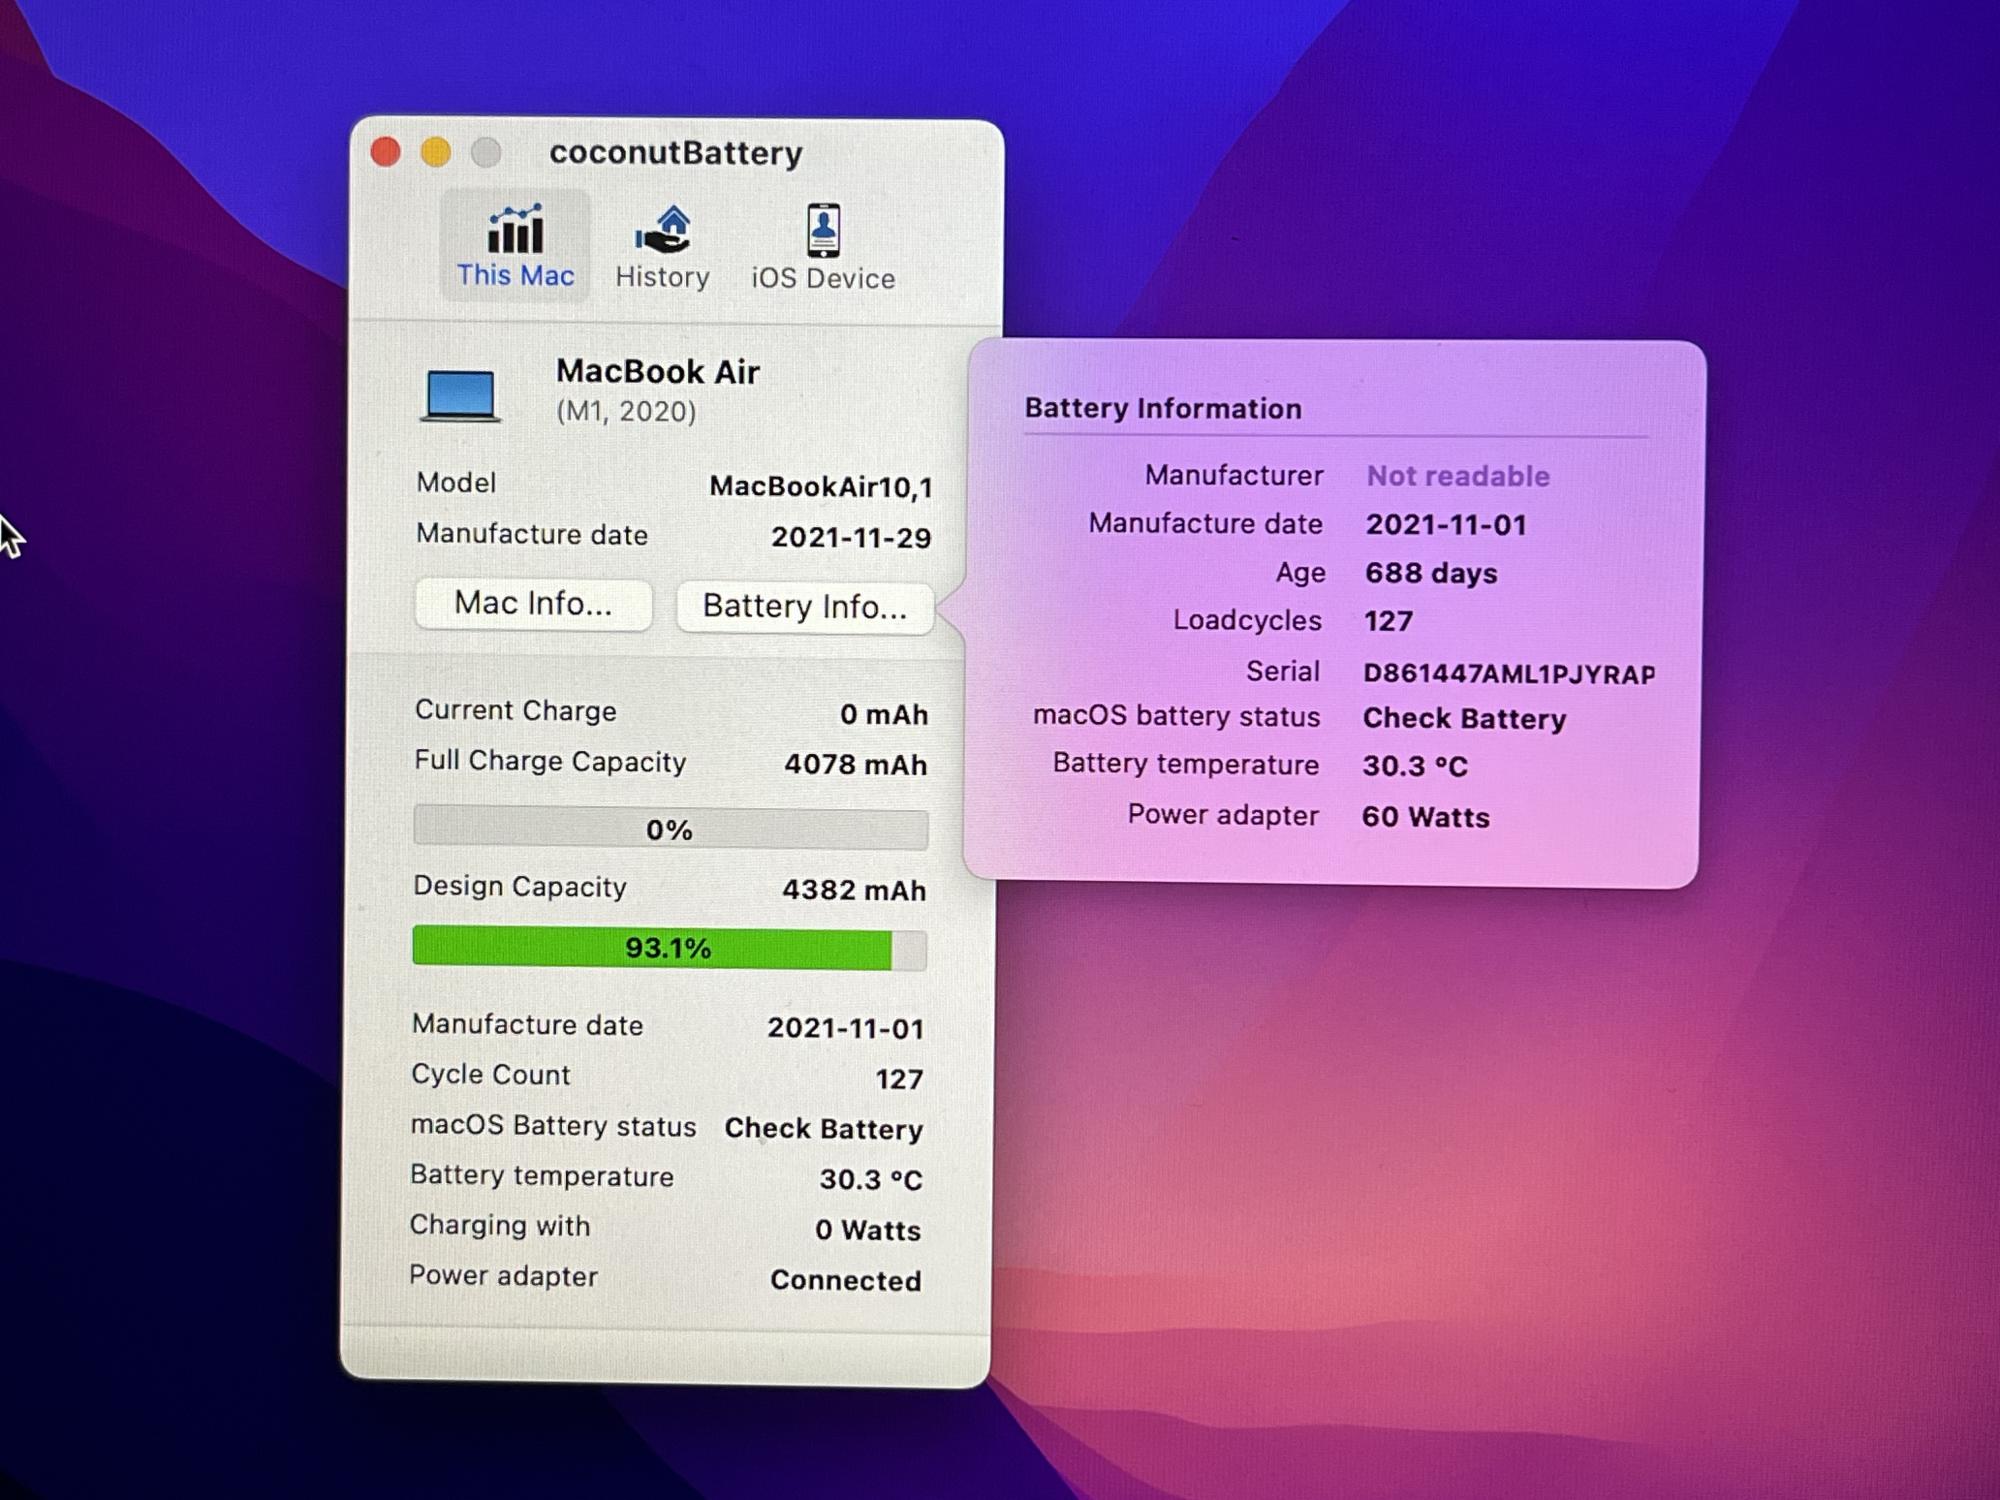Minimize the coconutBattery window
Screen dimensions: 2000x1500
[x=436, y=152]
